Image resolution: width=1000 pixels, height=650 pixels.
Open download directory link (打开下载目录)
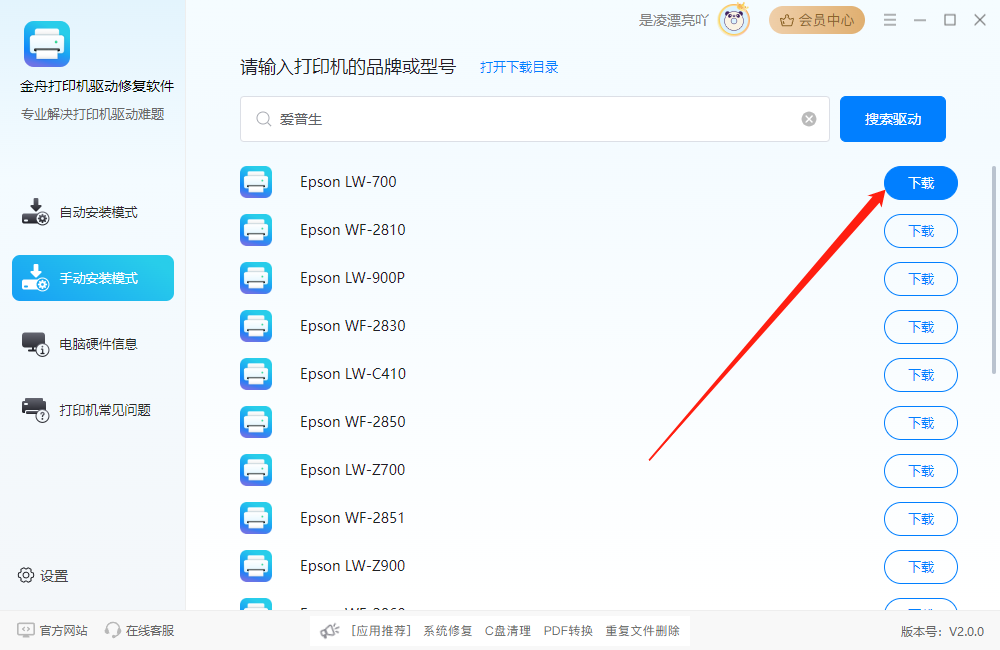click(x=519, y=67)
